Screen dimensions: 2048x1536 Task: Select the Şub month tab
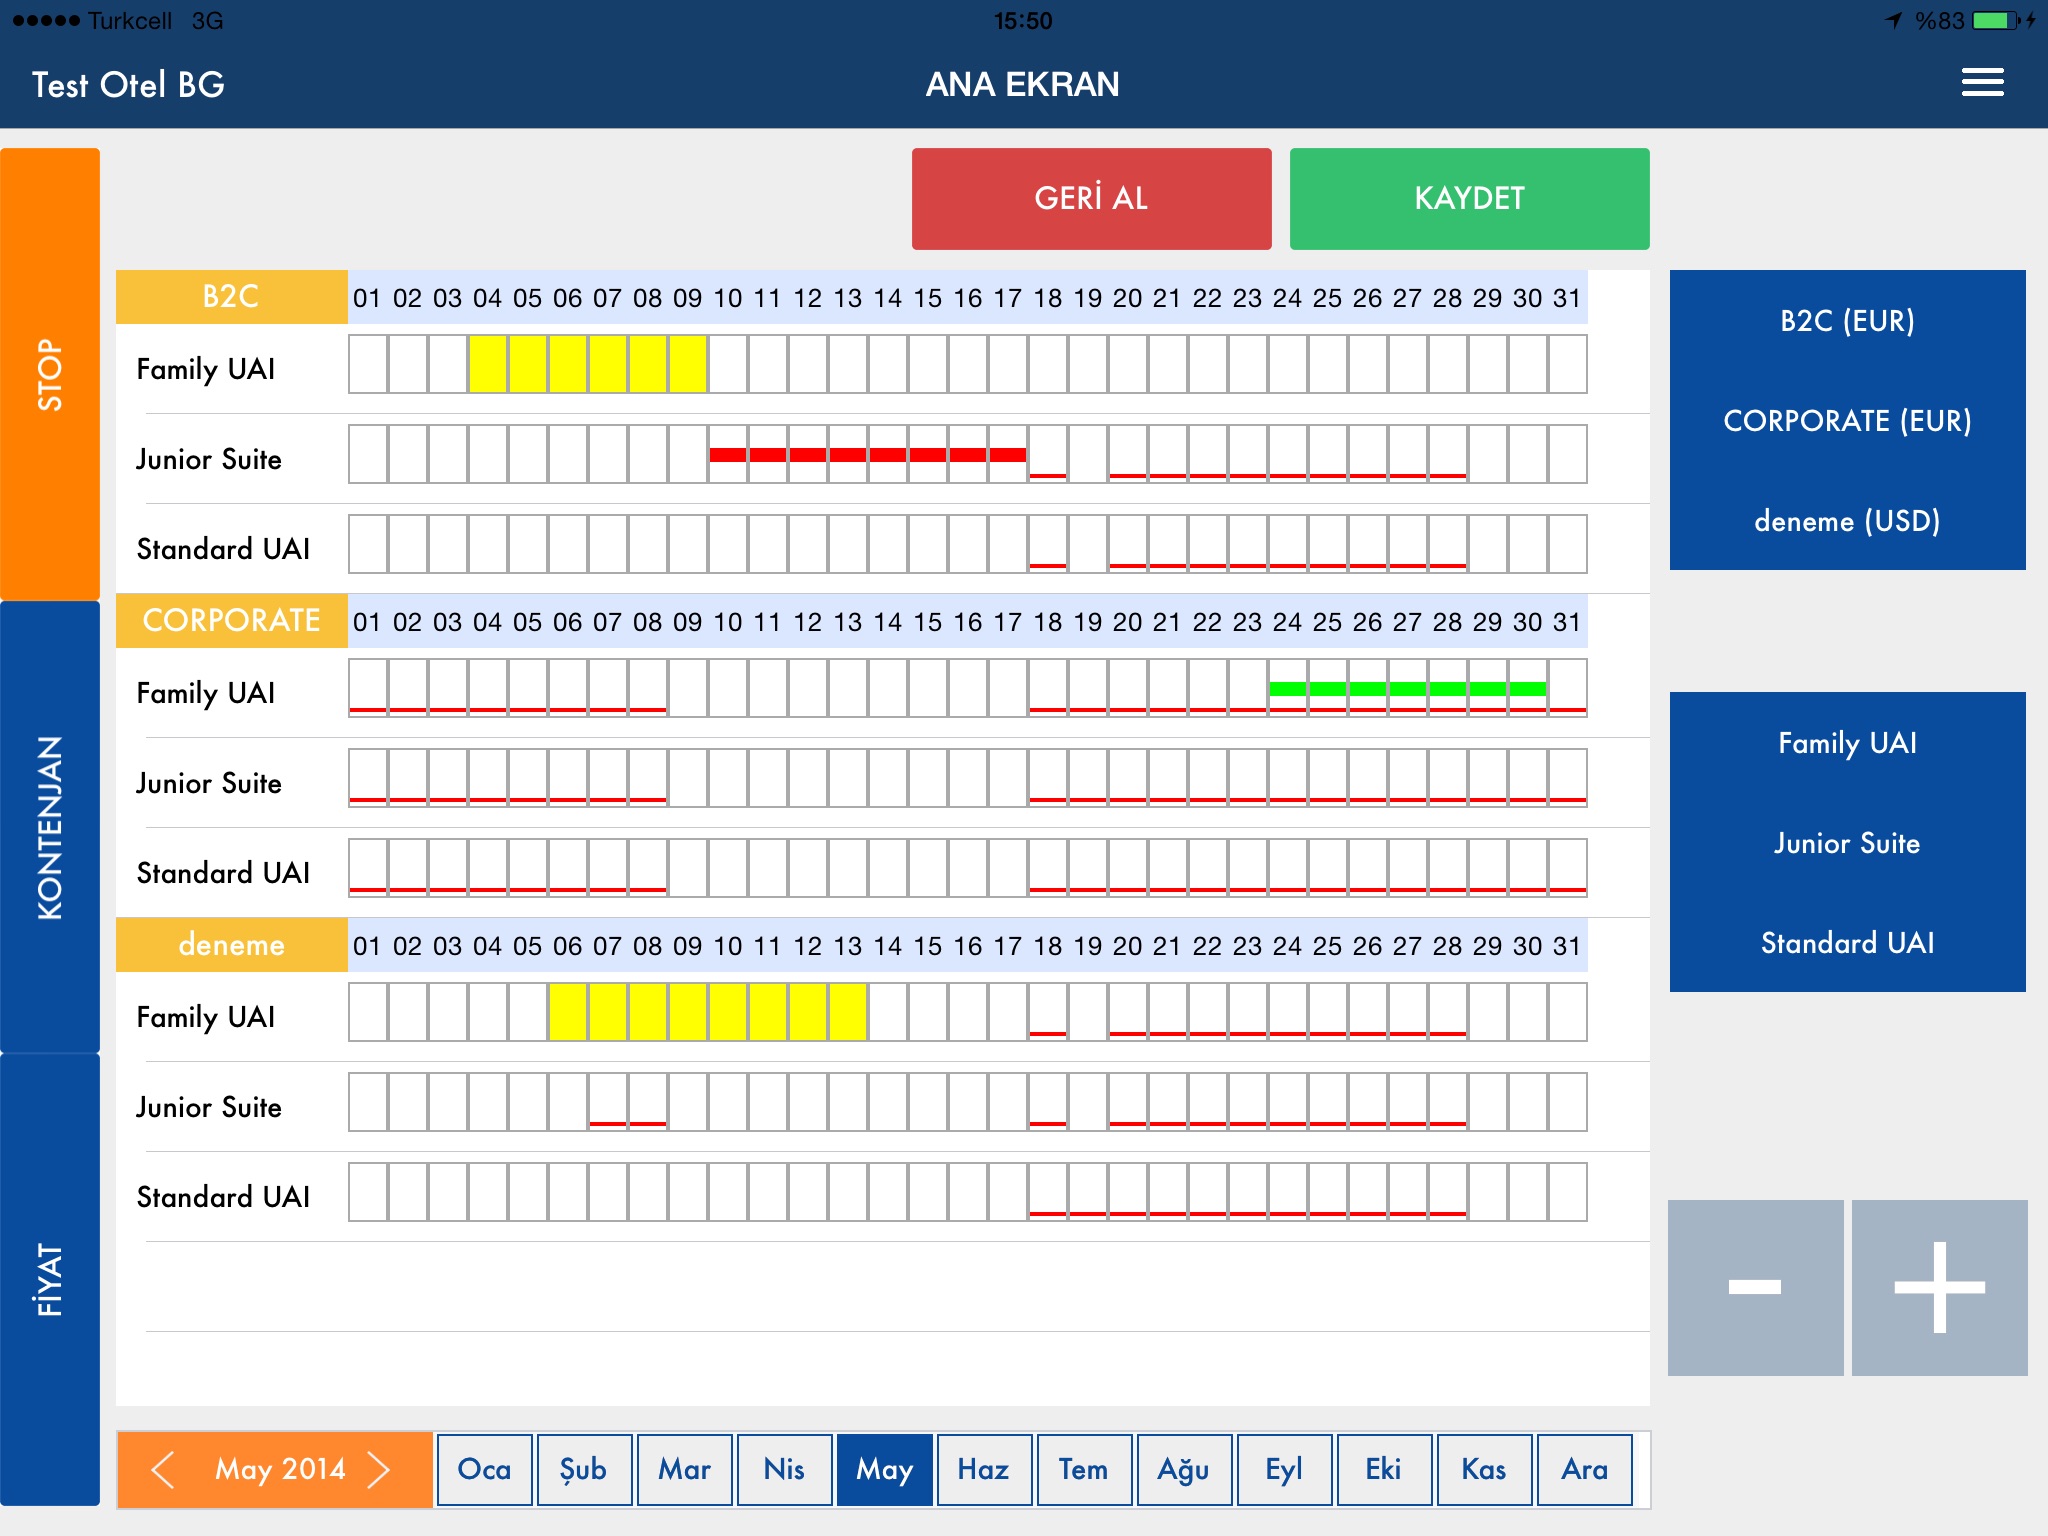(x=584, y=1470)
